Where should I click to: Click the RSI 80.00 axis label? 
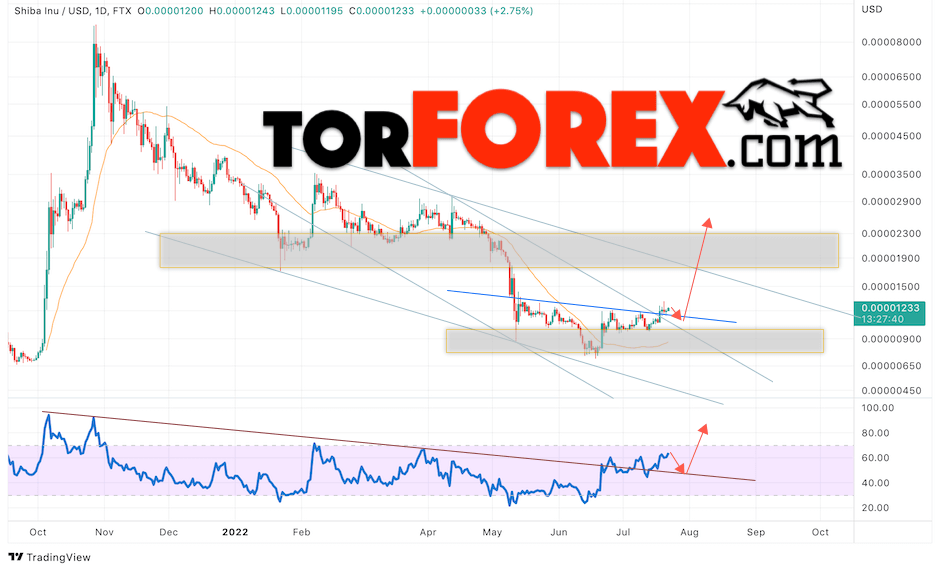tap(876, 433)
